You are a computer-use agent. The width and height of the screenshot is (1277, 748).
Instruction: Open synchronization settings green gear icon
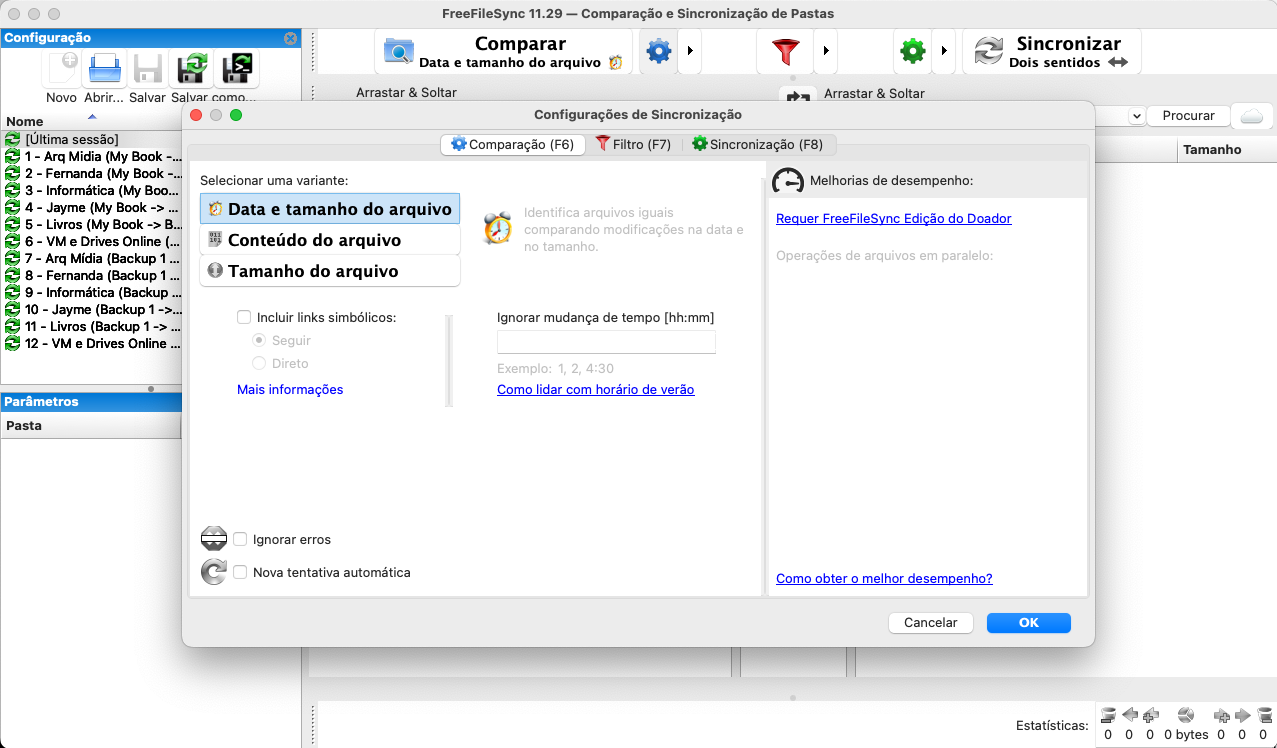912,52
